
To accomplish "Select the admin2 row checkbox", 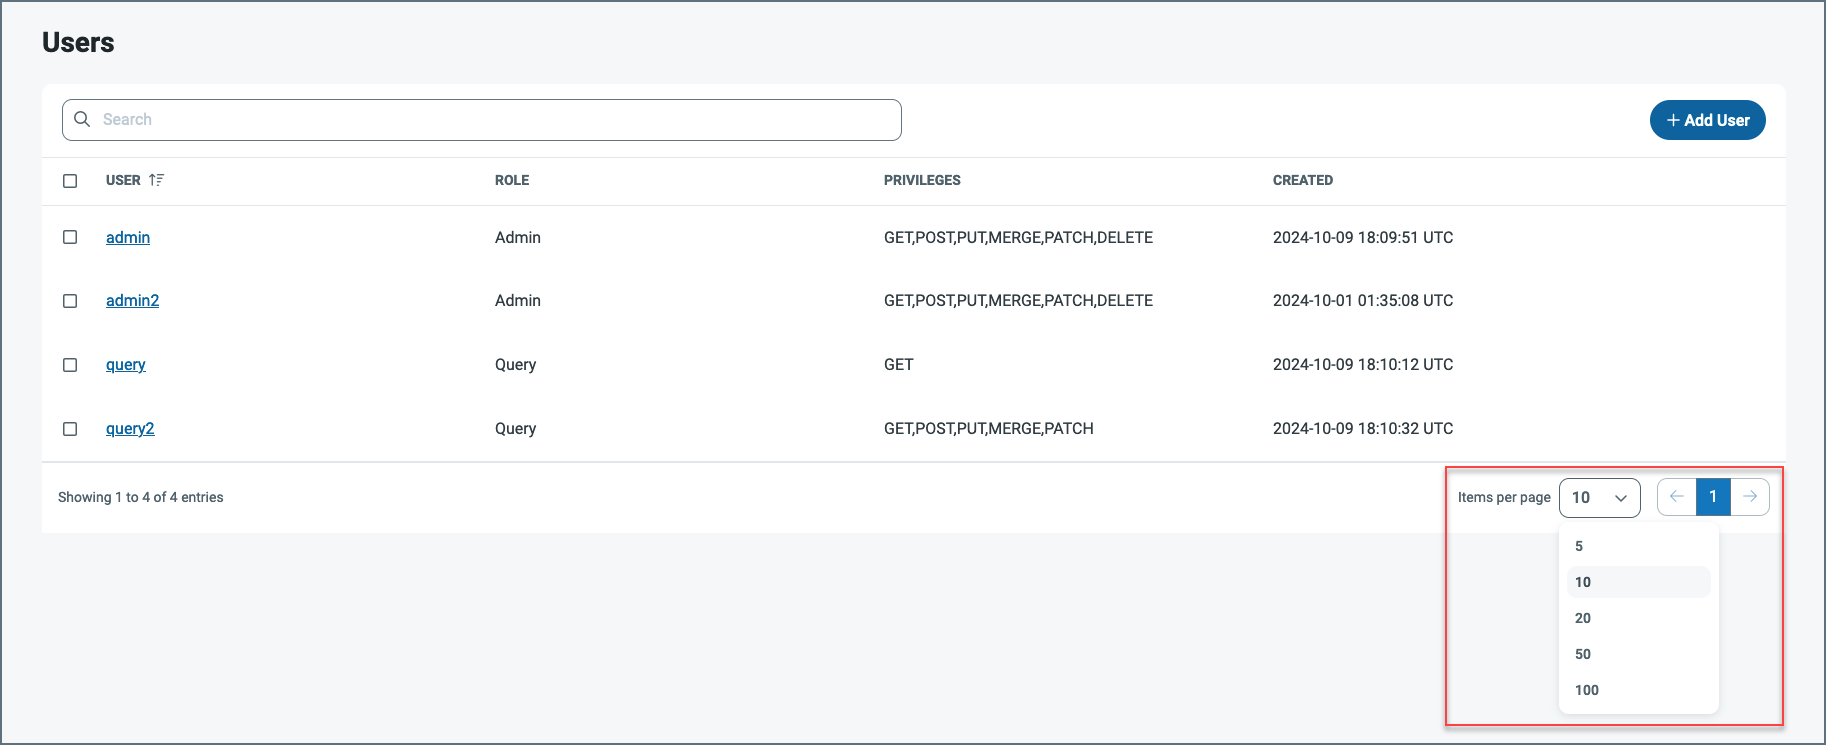I will pyautogui.click(x=70, y=301).
